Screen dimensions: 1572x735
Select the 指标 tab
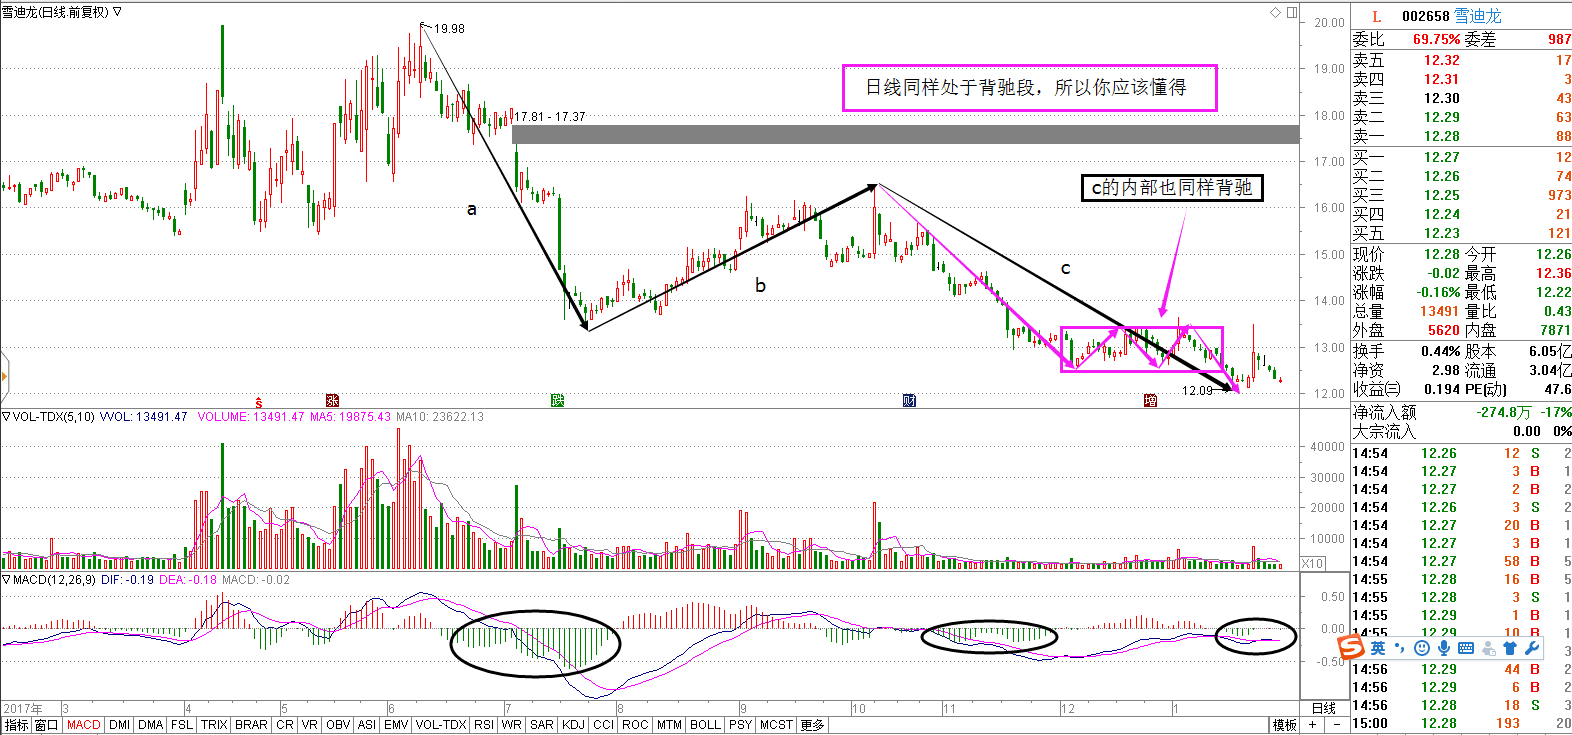(x=17, y=725)
